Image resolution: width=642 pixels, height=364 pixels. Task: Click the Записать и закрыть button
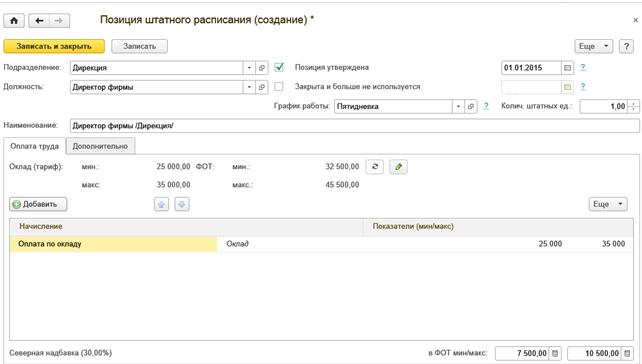tap(54, 46)
